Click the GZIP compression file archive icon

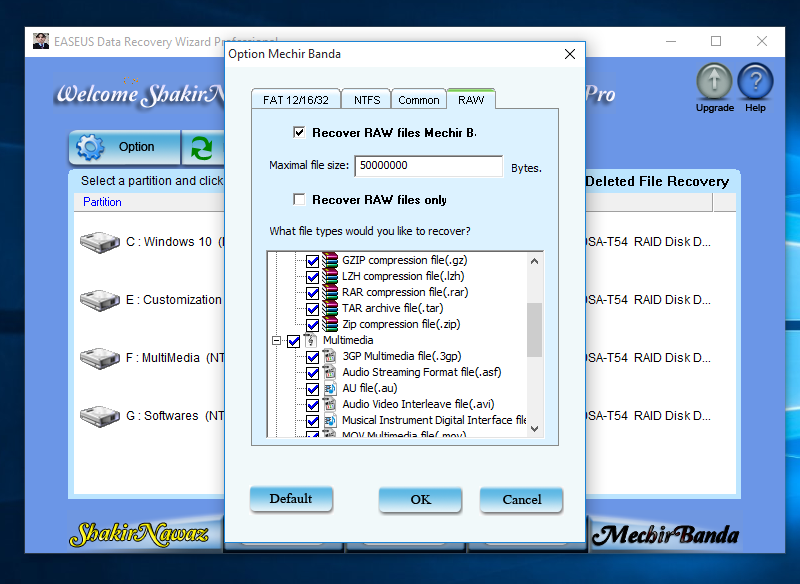[330, 260]
